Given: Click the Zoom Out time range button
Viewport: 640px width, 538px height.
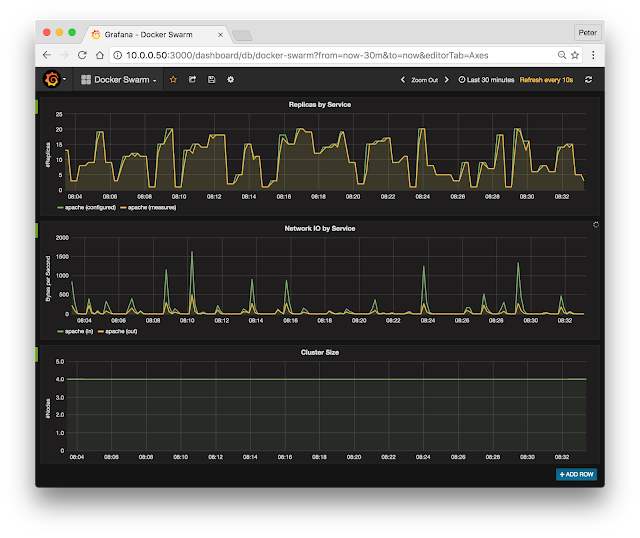Looking at the screenshot, I should (x=424, y=80).
